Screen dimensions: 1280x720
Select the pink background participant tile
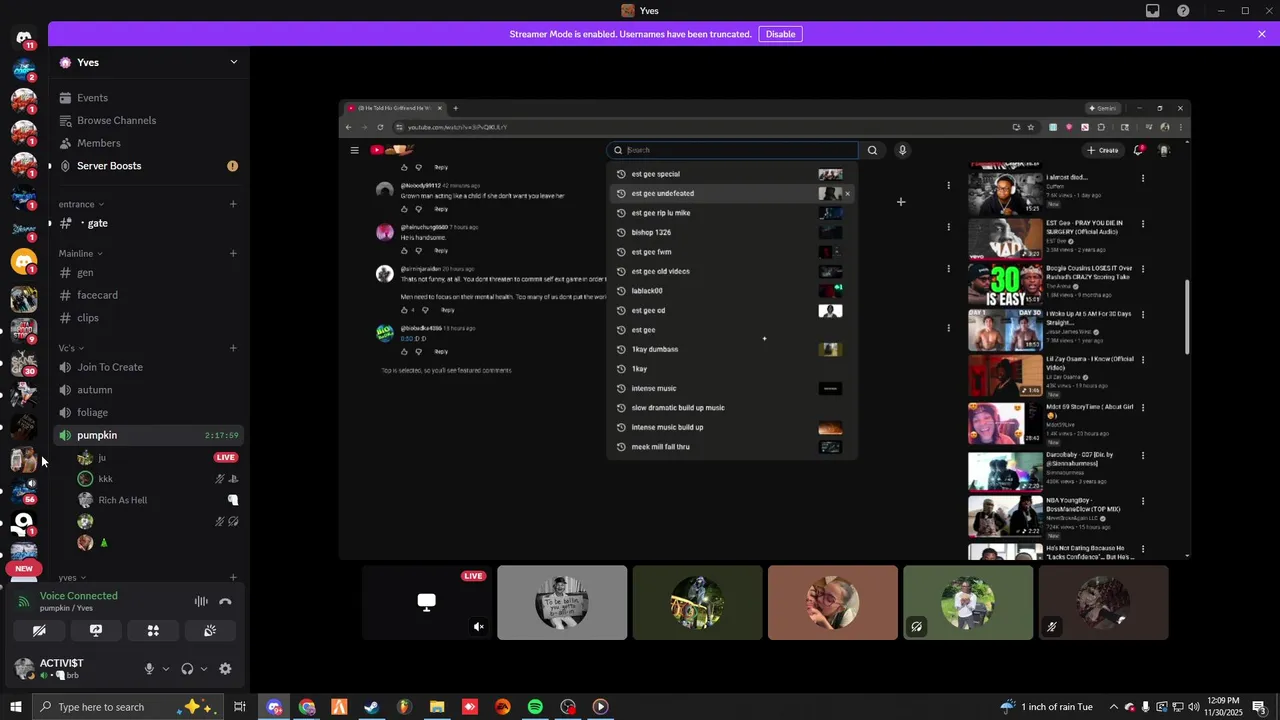click(833, 602)
